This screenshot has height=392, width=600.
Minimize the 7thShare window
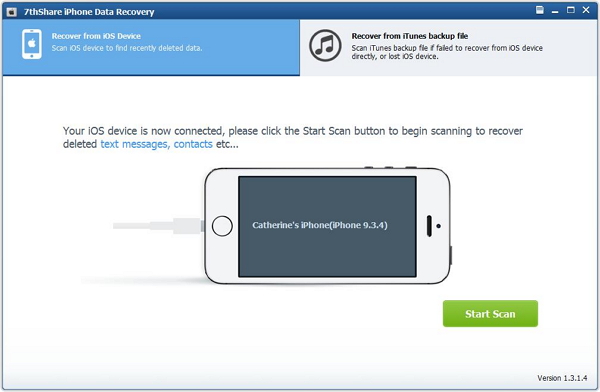point(555,11)
